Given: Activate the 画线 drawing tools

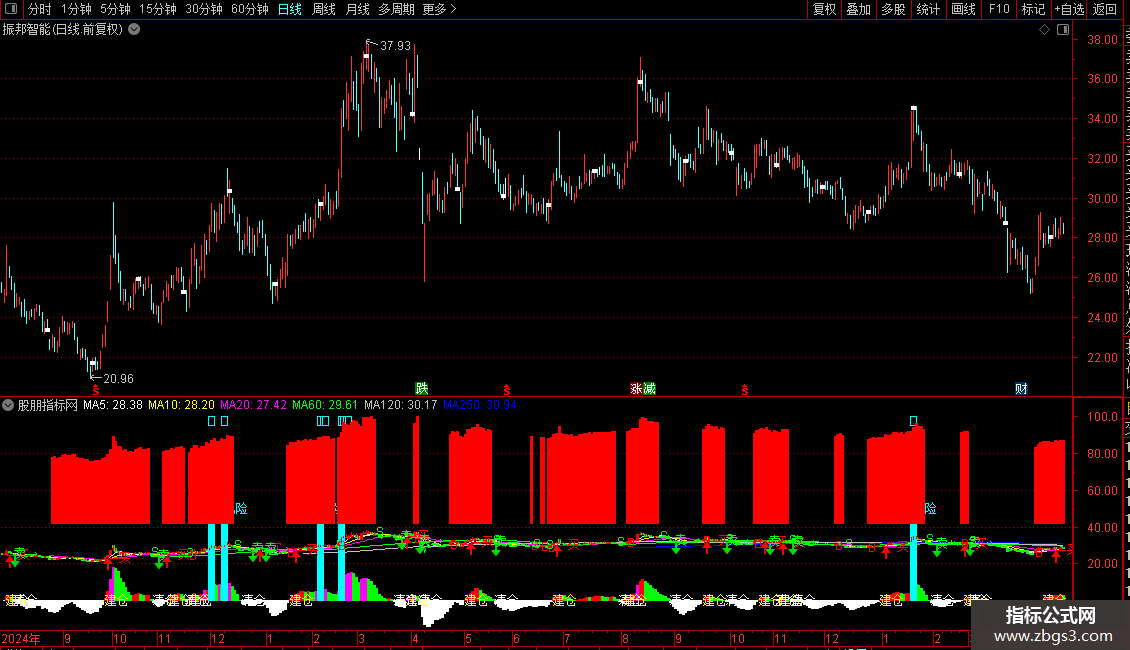Looking at the screenshot, I should [x=964, y=9].
